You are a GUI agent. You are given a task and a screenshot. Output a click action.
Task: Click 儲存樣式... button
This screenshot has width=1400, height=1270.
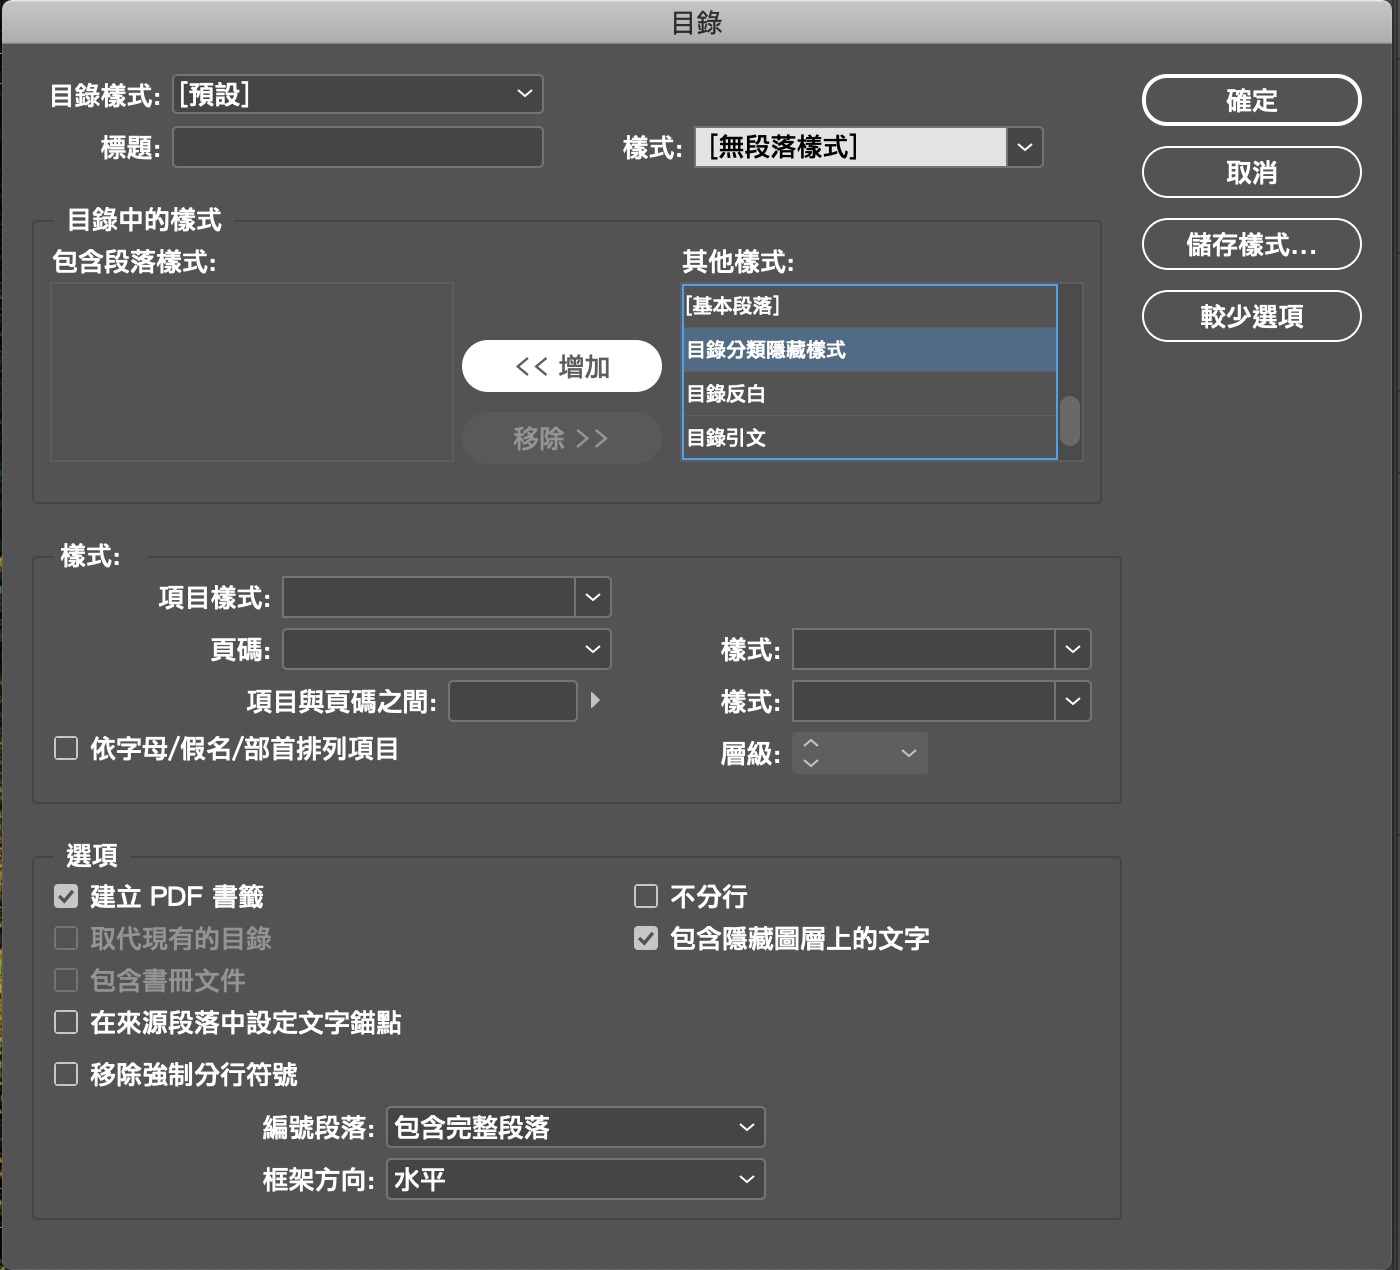1251,244
